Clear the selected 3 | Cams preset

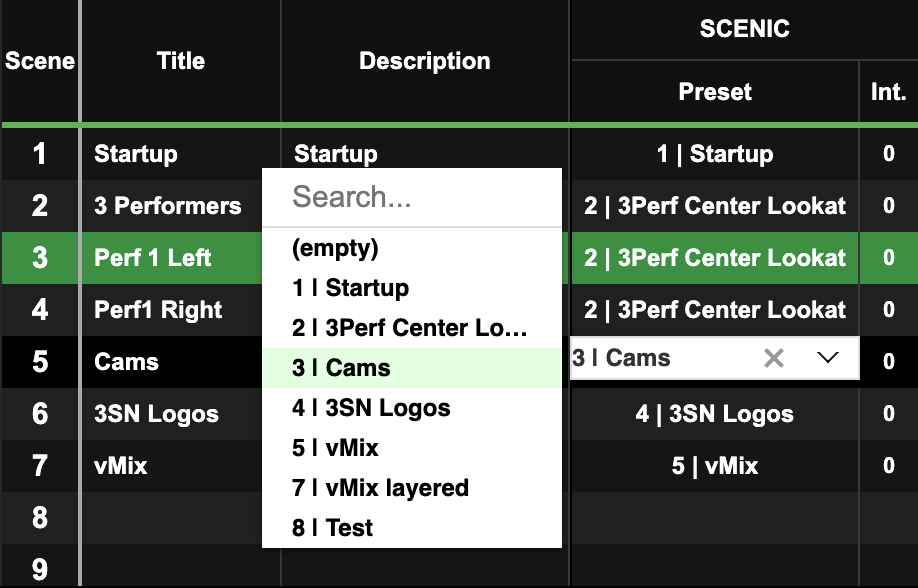(x=773, y=358)
